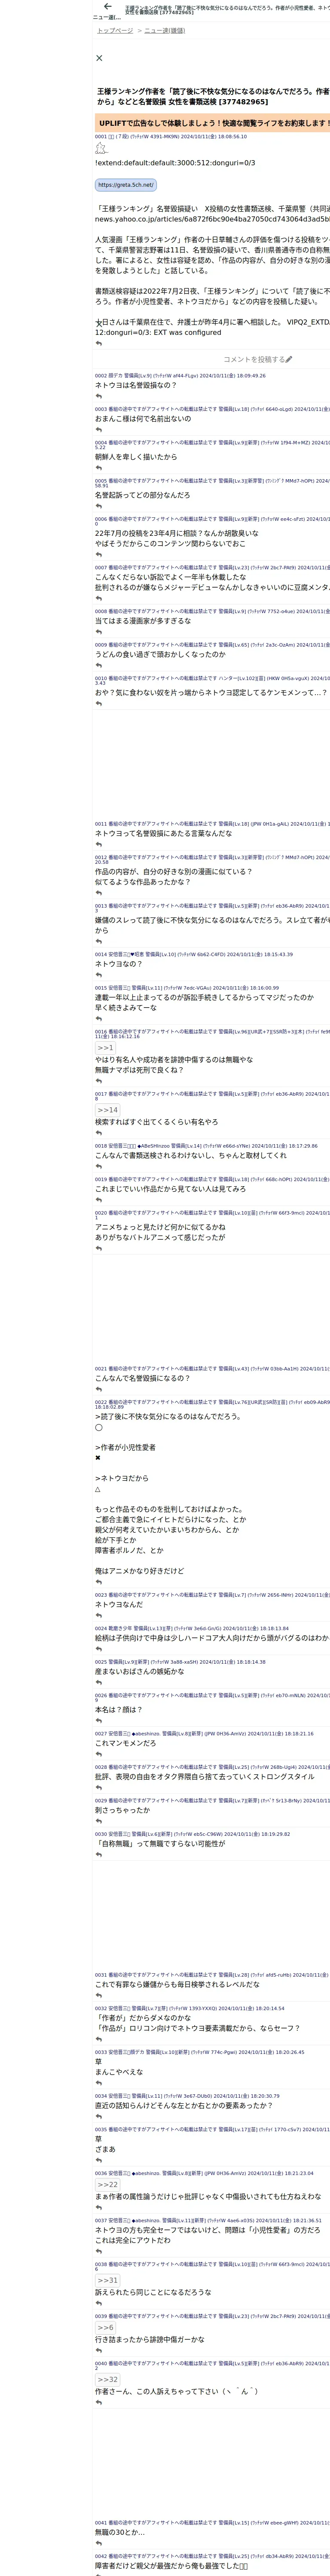Click post number 0020 in the header
The image size is (330, 2576).
point(101,1213)
